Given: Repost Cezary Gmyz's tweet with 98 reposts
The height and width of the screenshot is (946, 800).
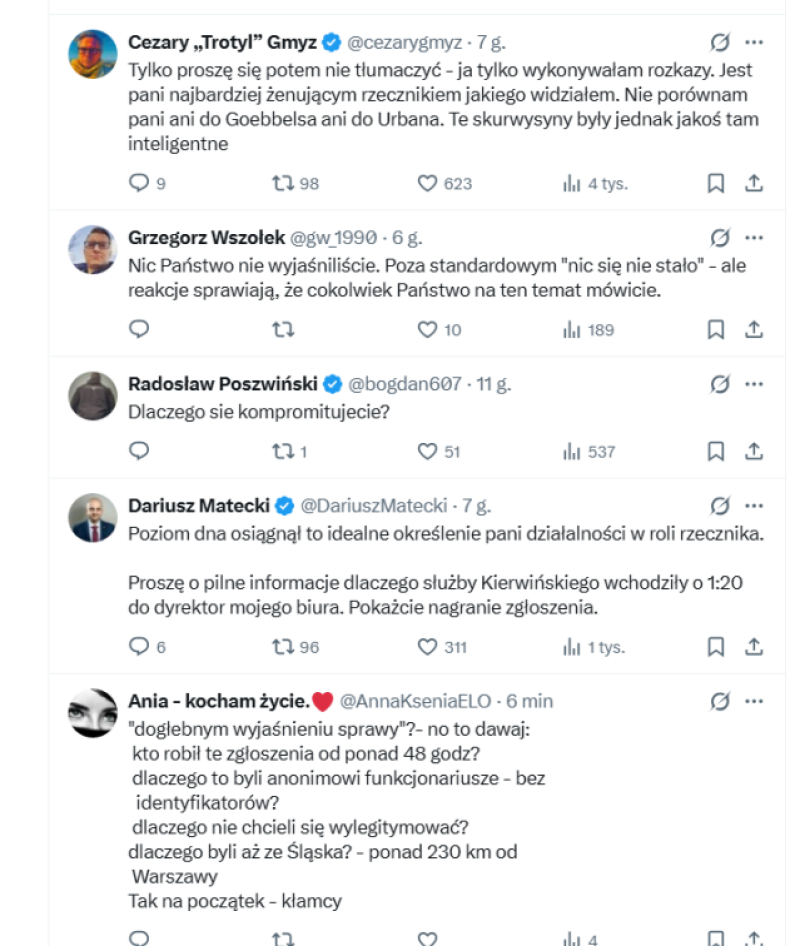Looking at the screenshot, I should pos(283,183).
